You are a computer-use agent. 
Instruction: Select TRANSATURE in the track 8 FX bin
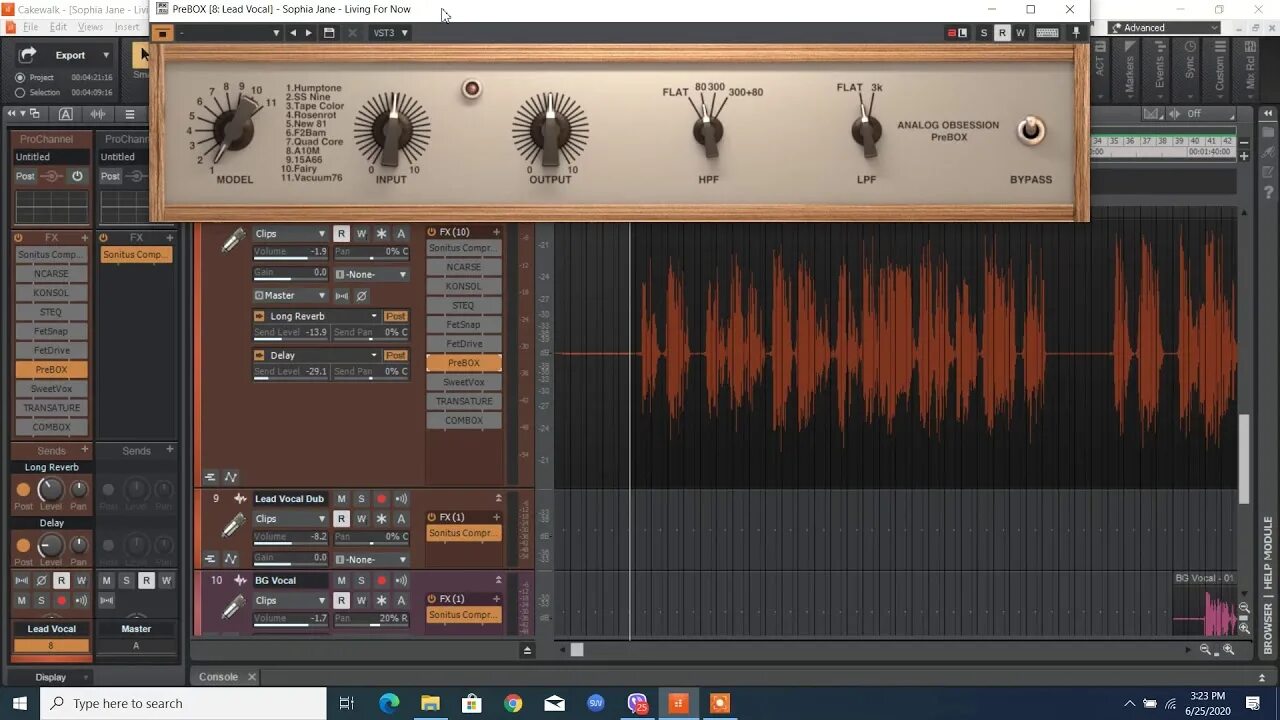point(464,401)
